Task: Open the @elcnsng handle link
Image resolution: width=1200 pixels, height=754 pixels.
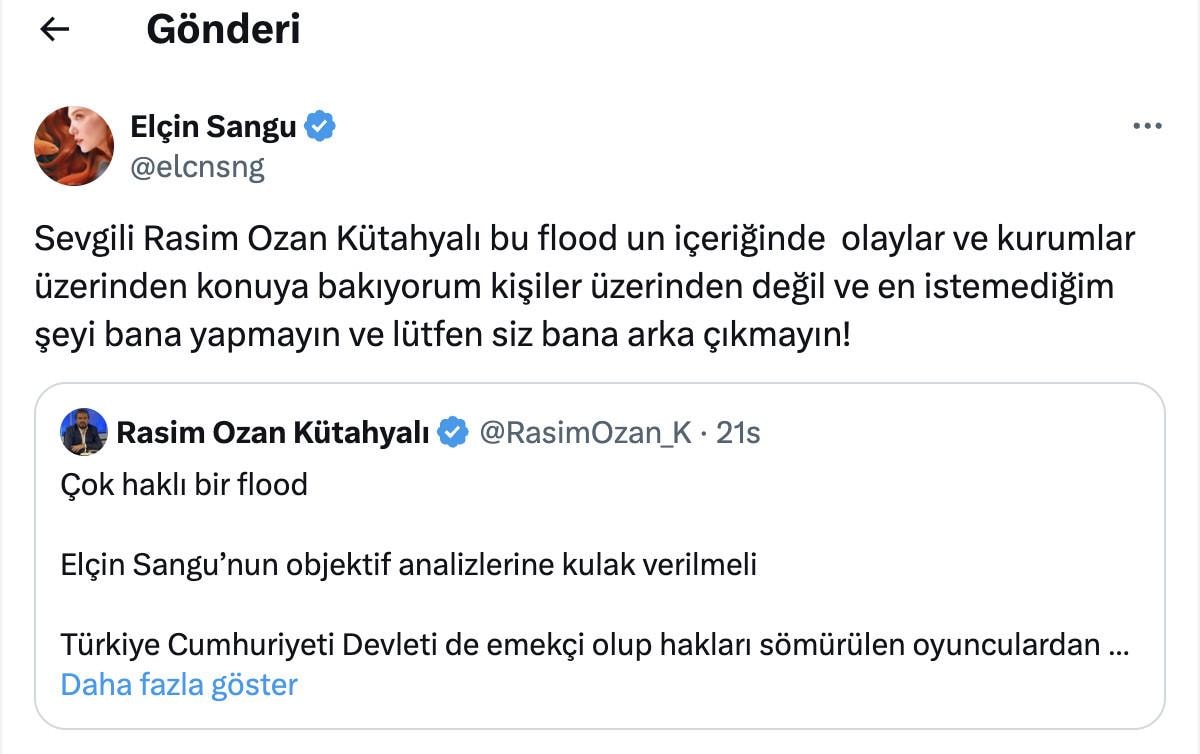Action: click(x=197, y=166)
